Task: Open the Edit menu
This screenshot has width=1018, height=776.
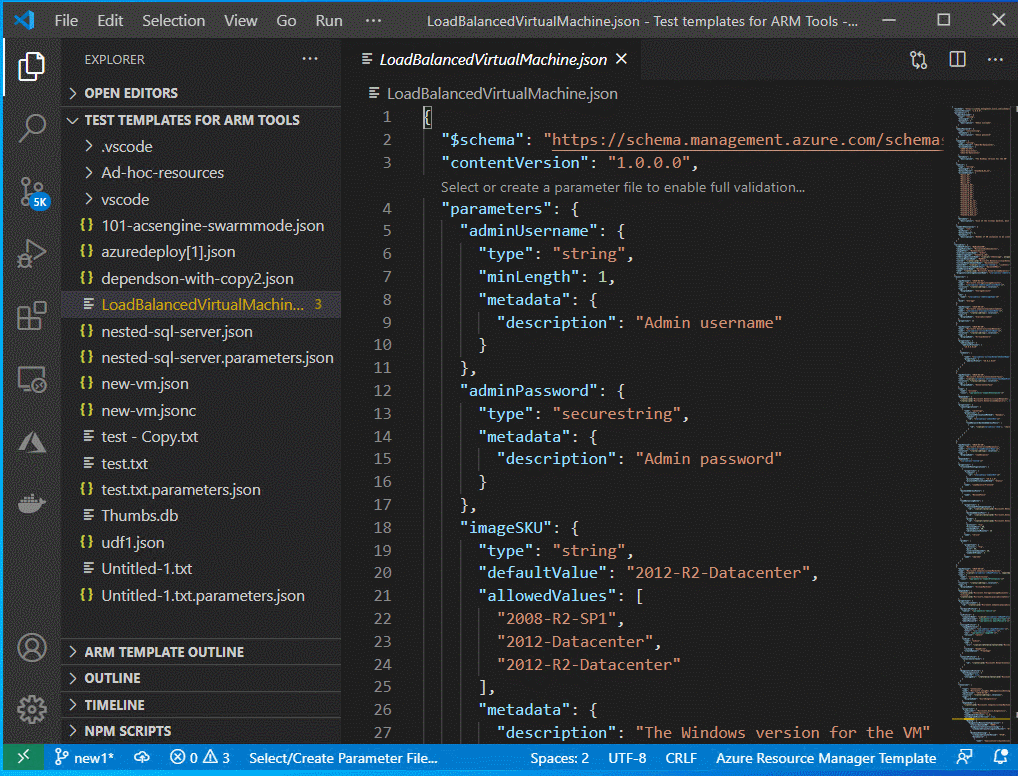Action: pyautogui.click(x=110, y=21)
